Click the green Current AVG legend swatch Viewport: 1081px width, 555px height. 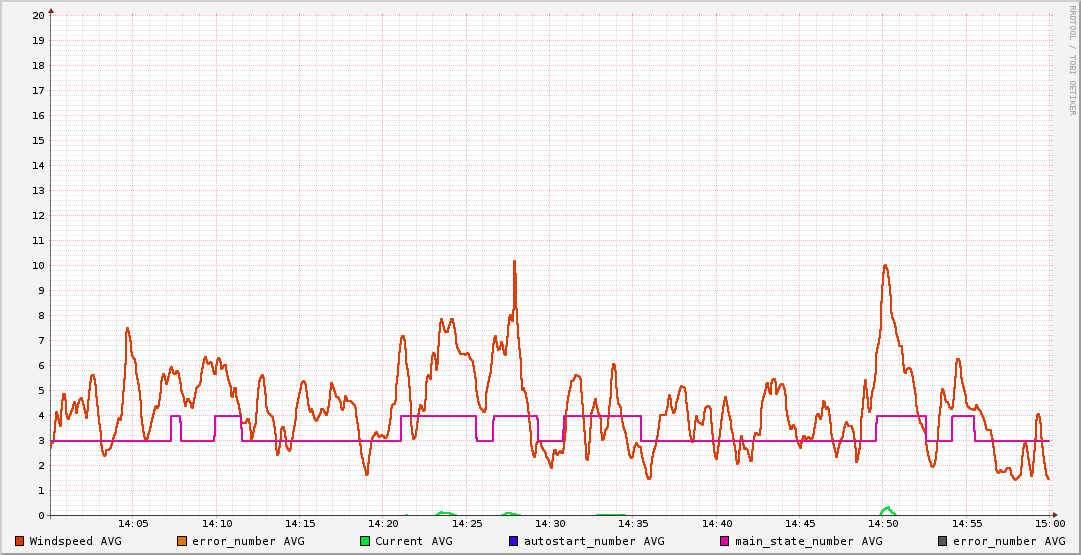pos(365,541)
